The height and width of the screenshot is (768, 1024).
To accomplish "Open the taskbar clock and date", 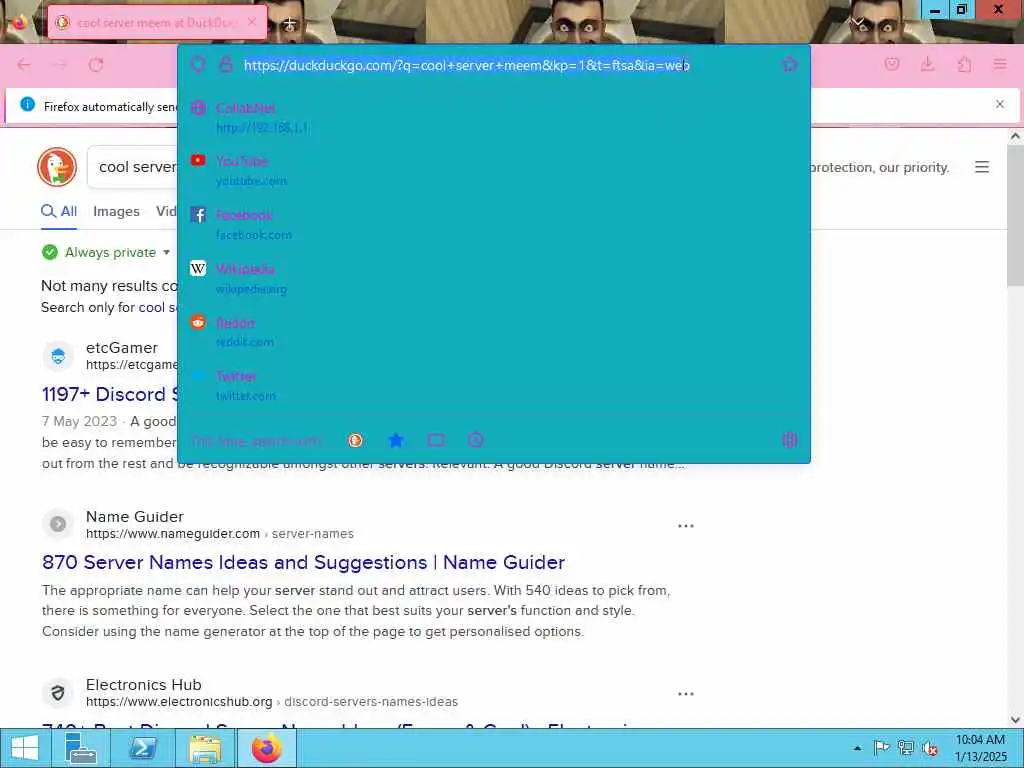I will click(980, 748).
